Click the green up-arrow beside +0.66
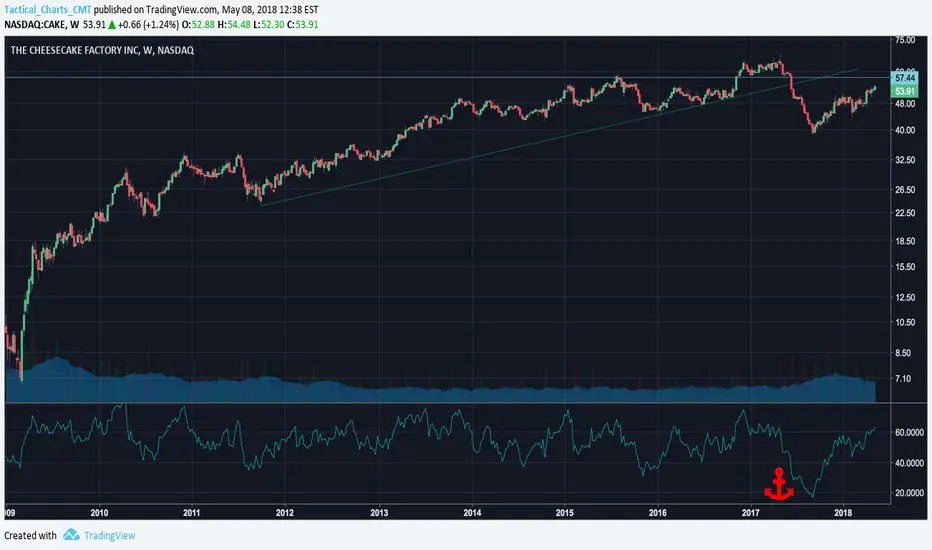 (112, 25)
